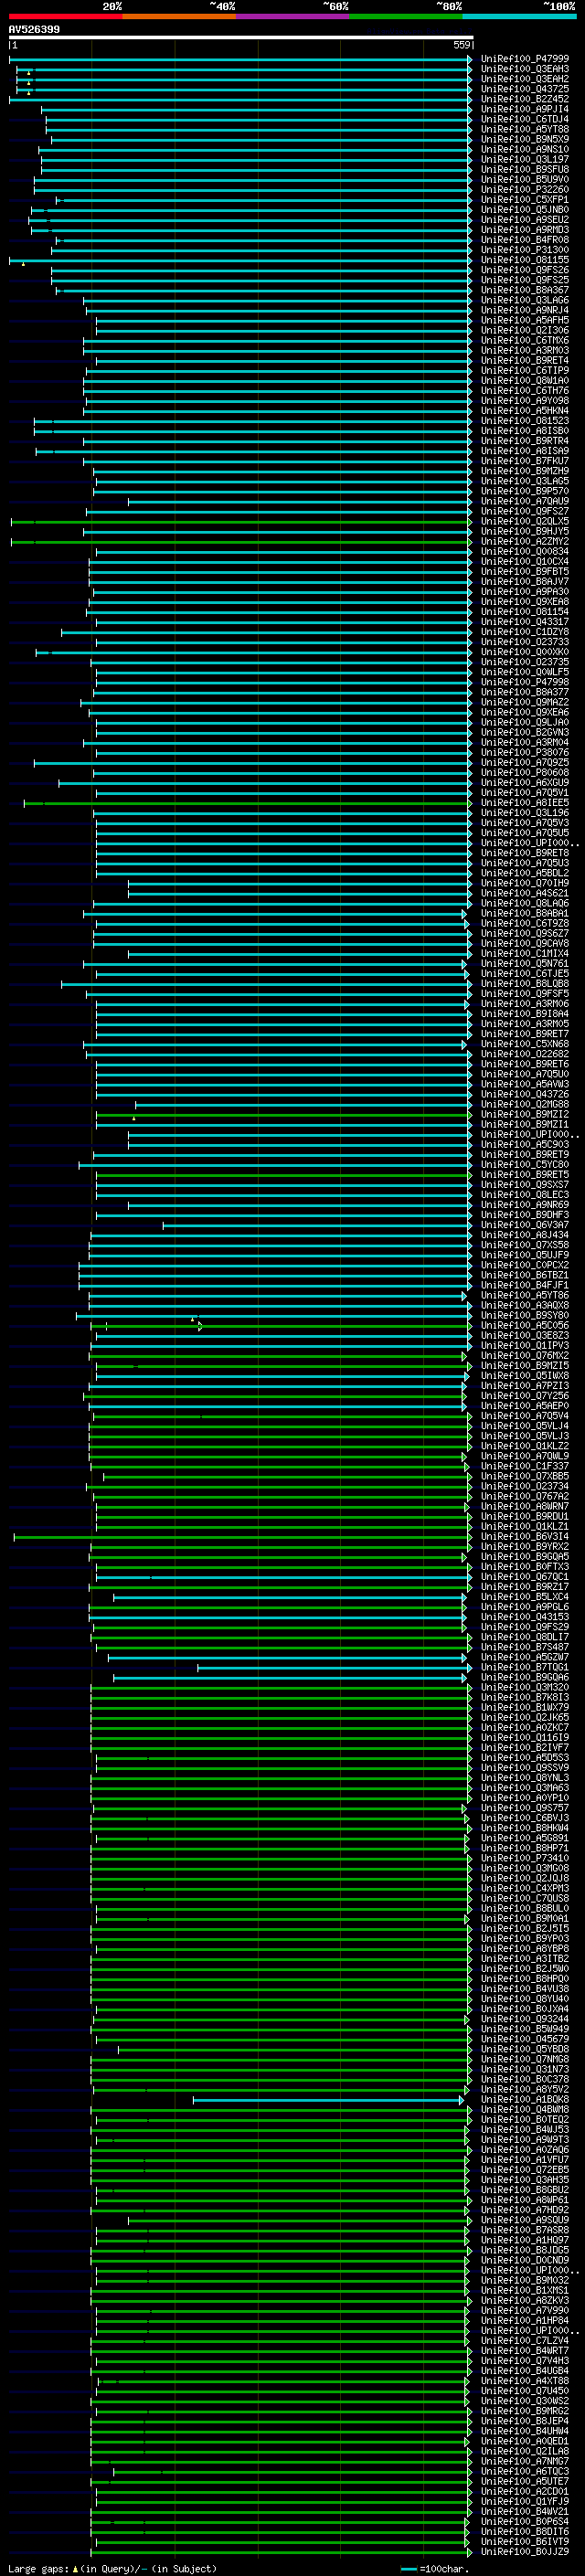Select the UniRef100_C1F337 label
585x2576 pixels.
pos(525,1466)
